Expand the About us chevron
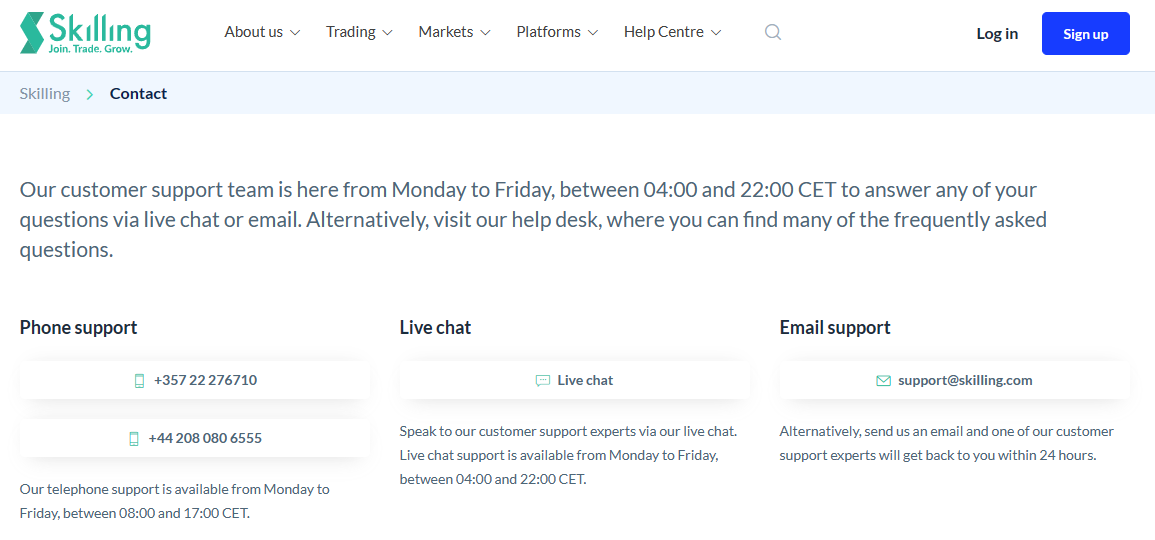 pyautogui.click(x=295, y=32)
